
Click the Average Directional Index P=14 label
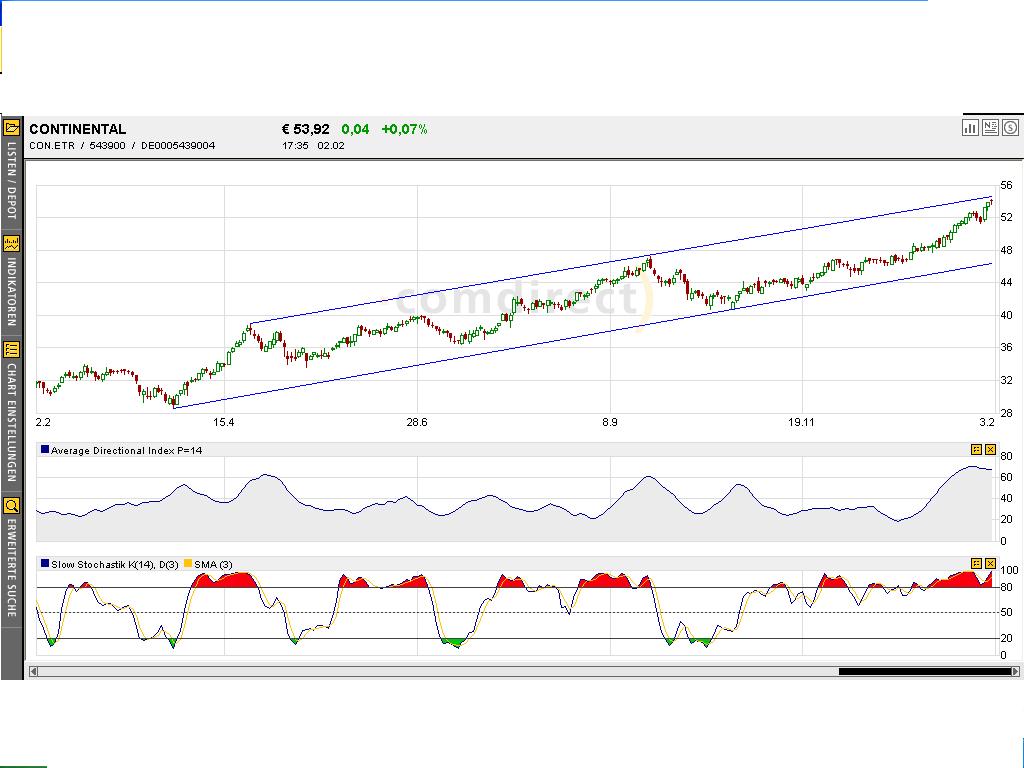(x=127, y=450)
